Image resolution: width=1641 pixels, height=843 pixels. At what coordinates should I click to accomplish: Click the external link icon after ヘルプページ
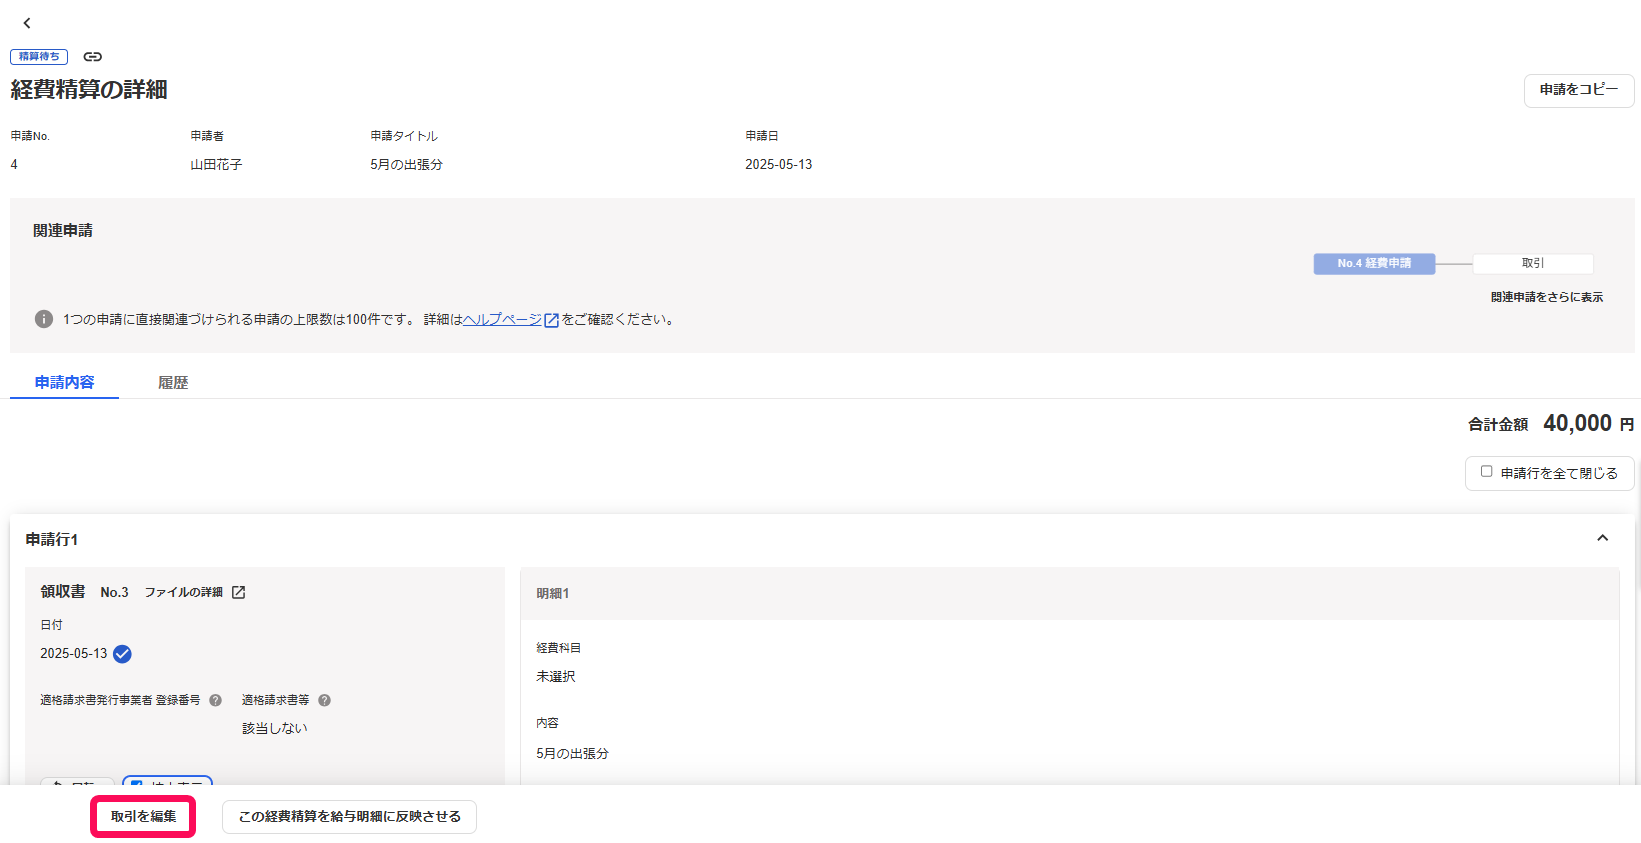(x=551, y=320)
